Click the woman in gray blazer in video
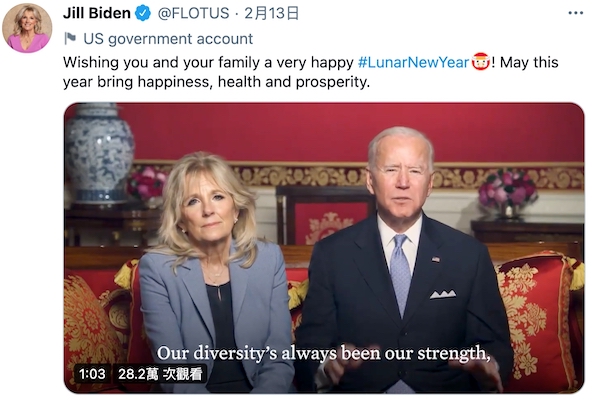 [207, 280]
